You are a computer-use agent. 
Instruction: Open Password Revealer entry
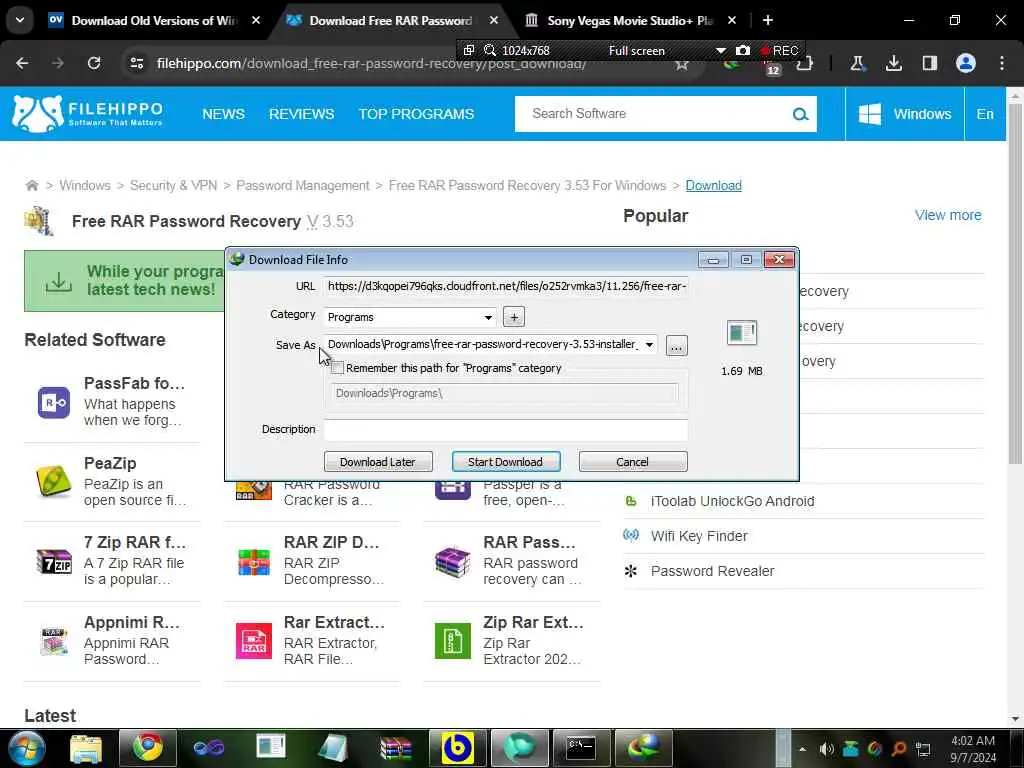click(x=712, y=571)
